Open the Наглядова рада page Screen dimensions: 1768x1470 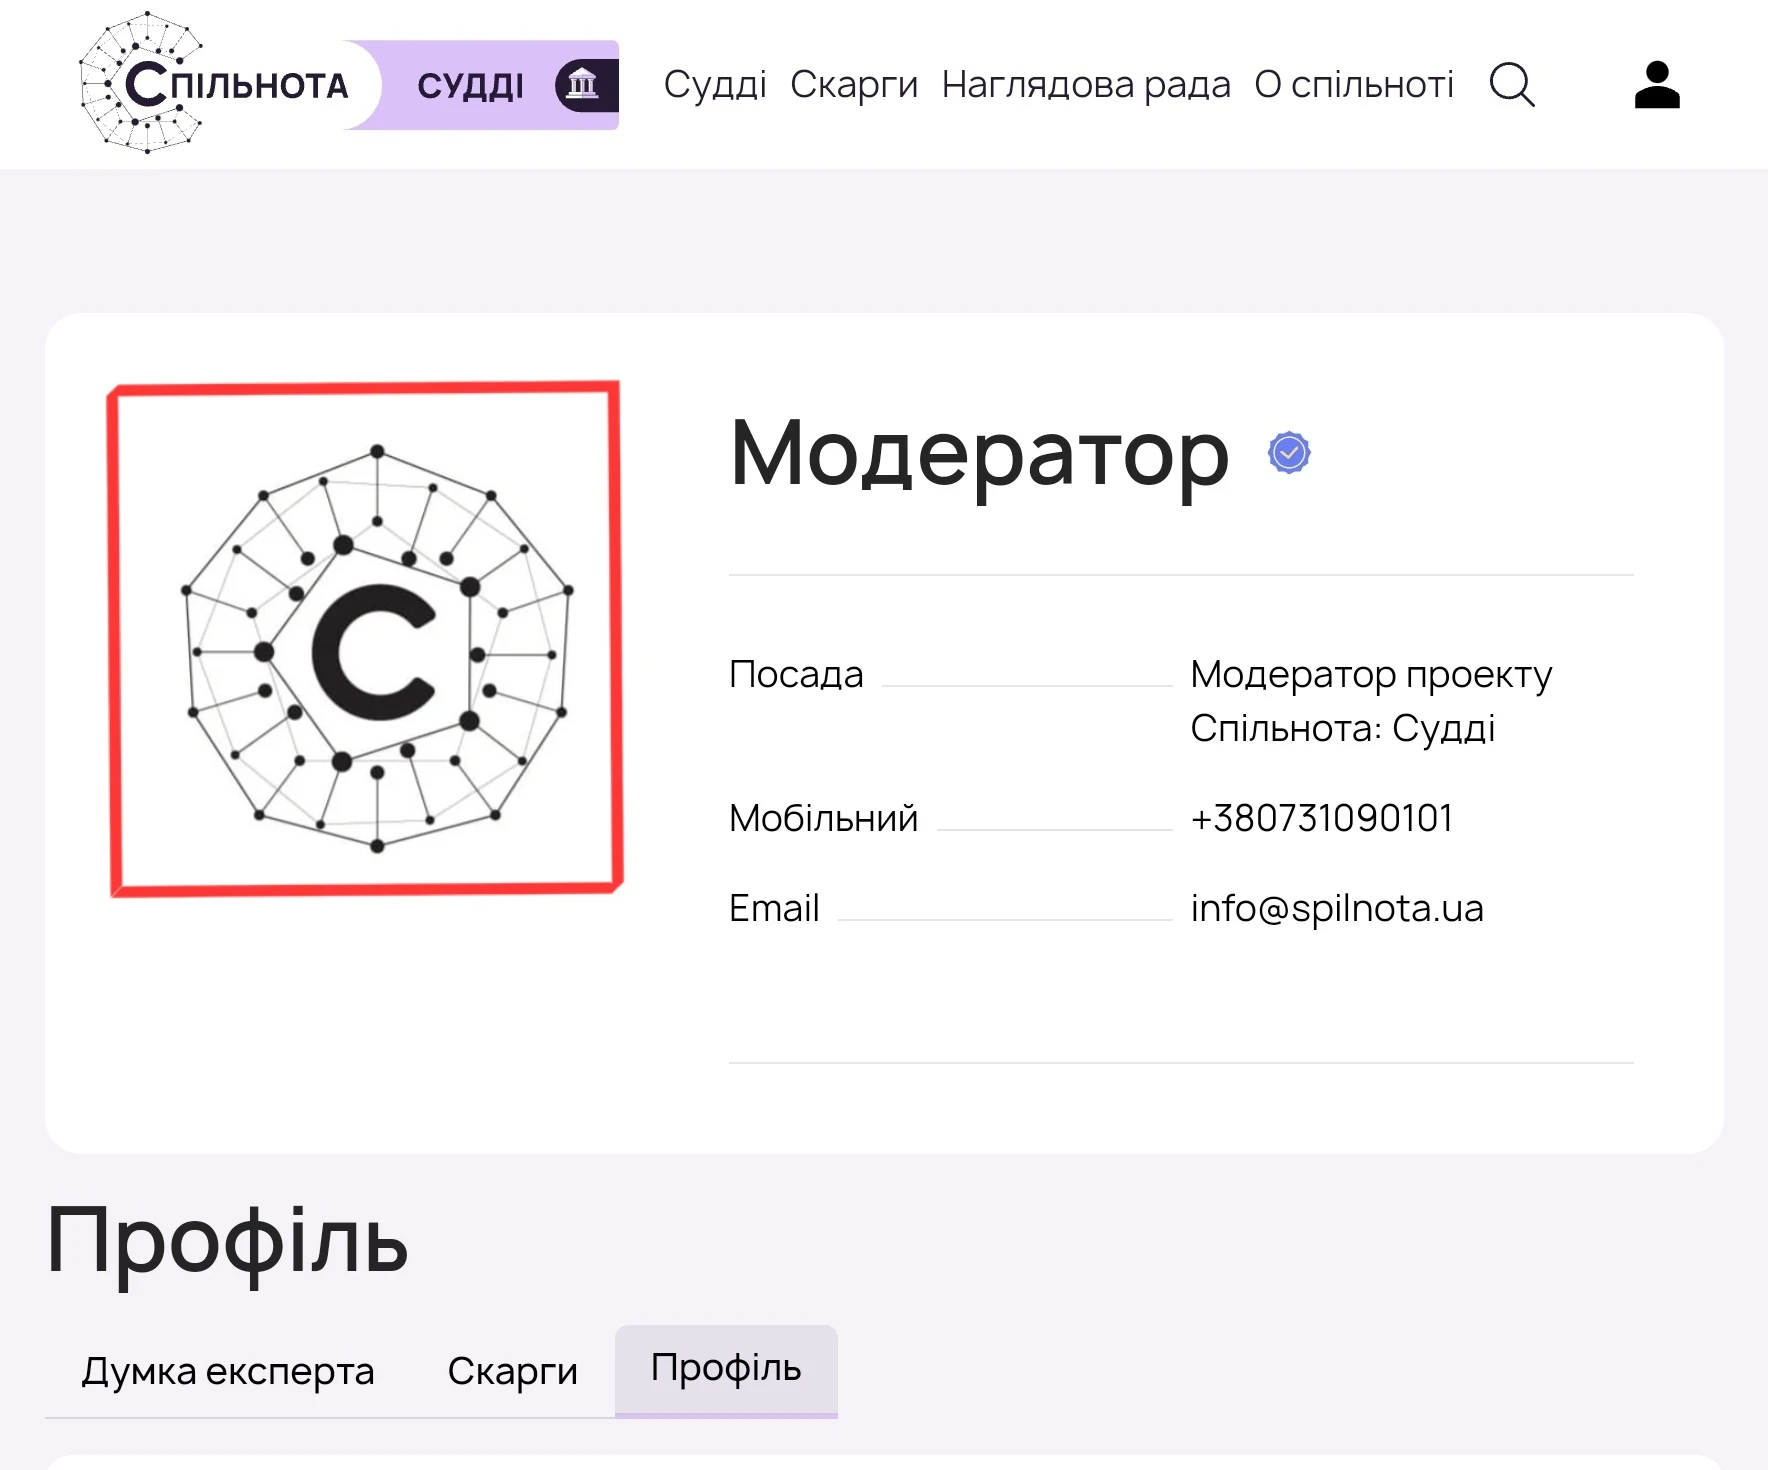coord(1086,85)
